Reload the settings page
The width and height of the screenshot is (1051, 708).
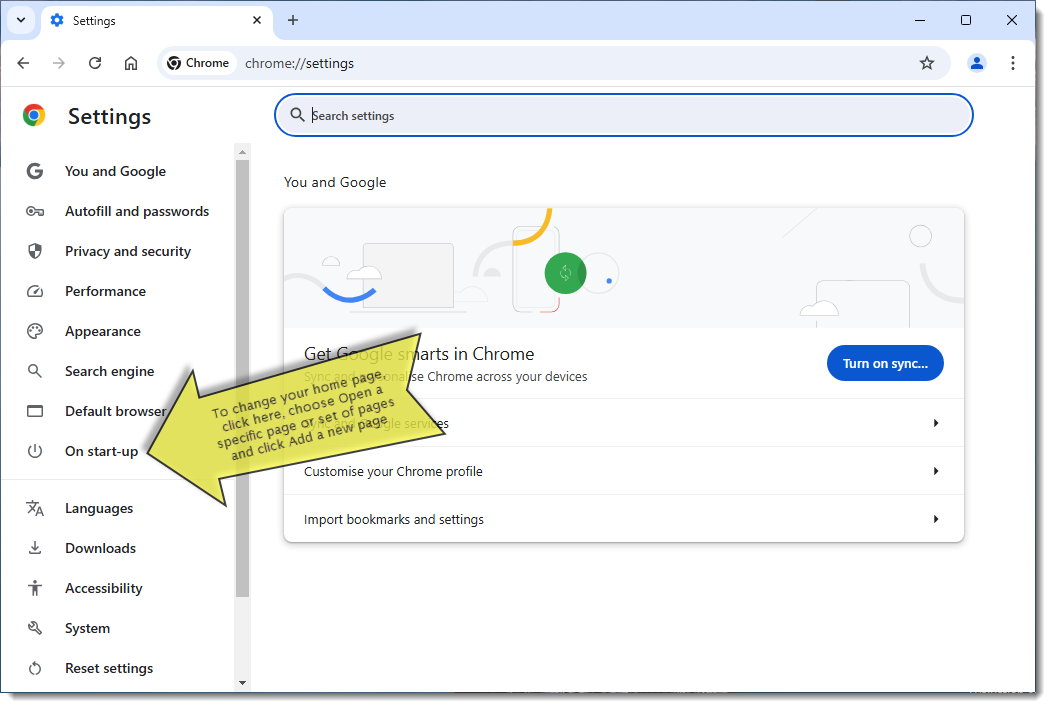point(94,63)
